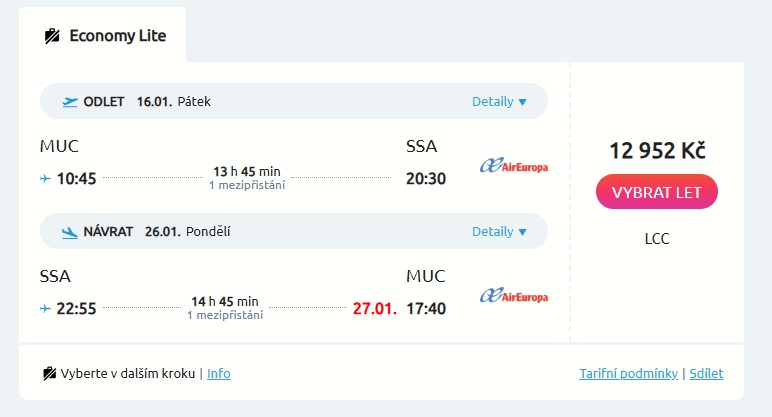Screen dimensions: 772x417
Task: Click the departure plane icon beside ODLET
Action: (69, 101)
